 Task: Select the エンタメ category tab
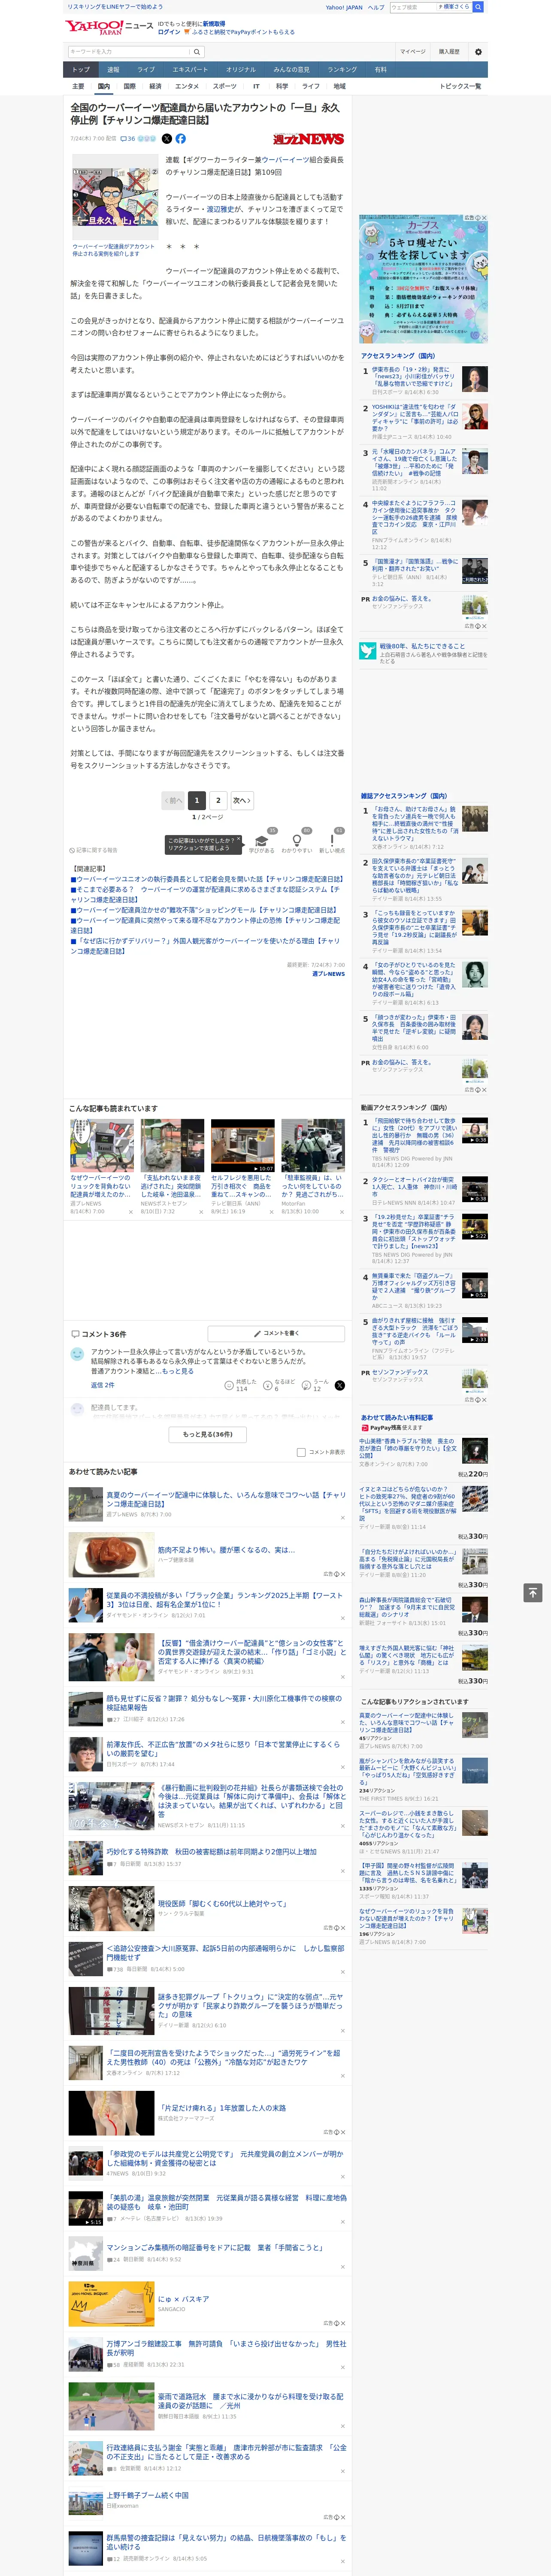187,86
